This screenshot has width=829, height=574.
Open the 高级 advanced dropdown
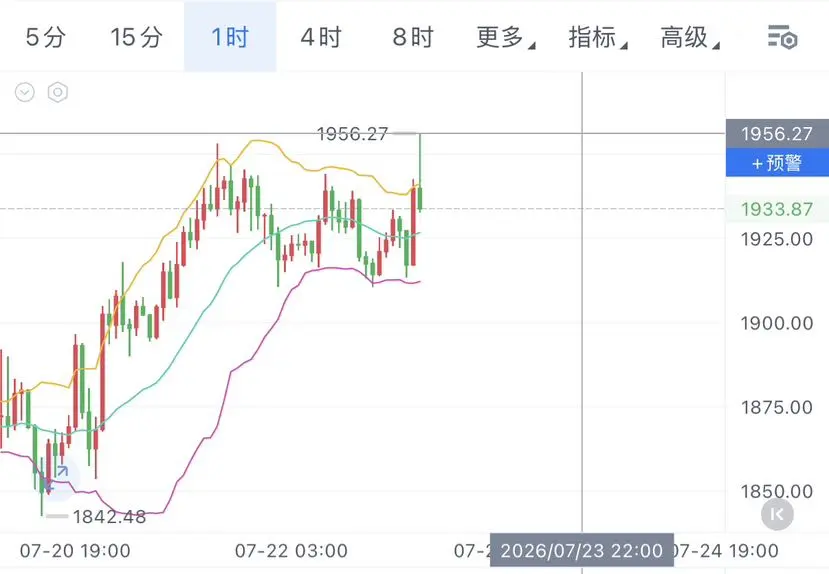(689, 38)
